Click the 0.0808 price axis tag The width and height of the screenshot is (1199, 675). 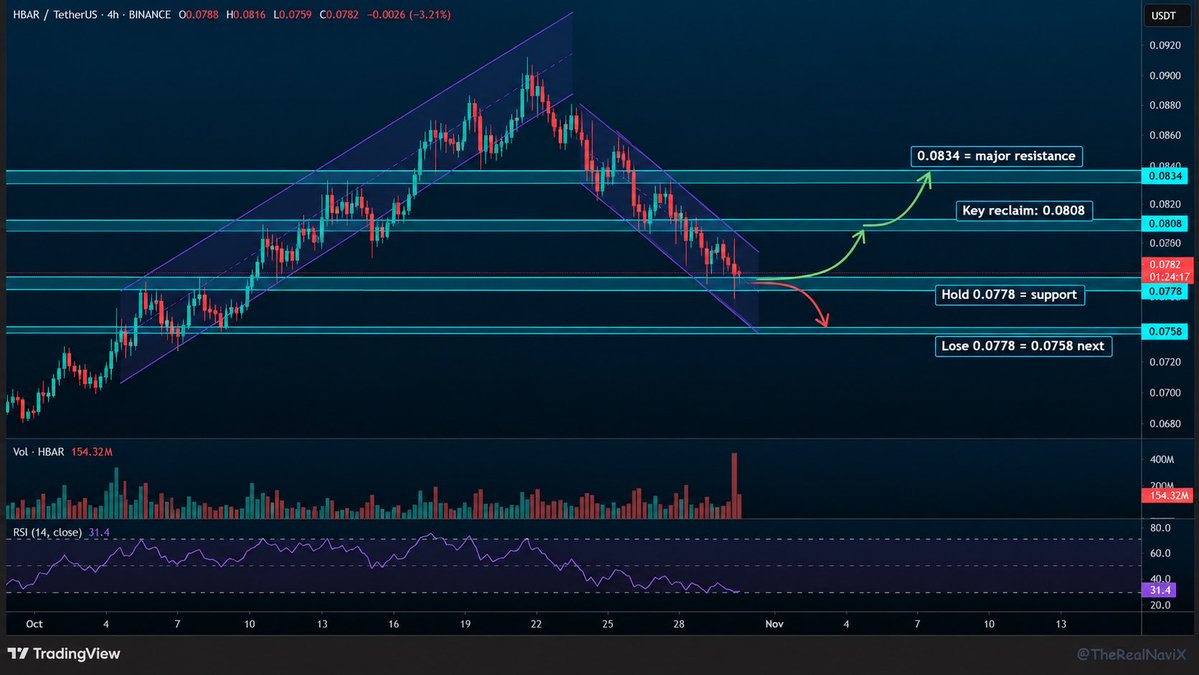1165,224
